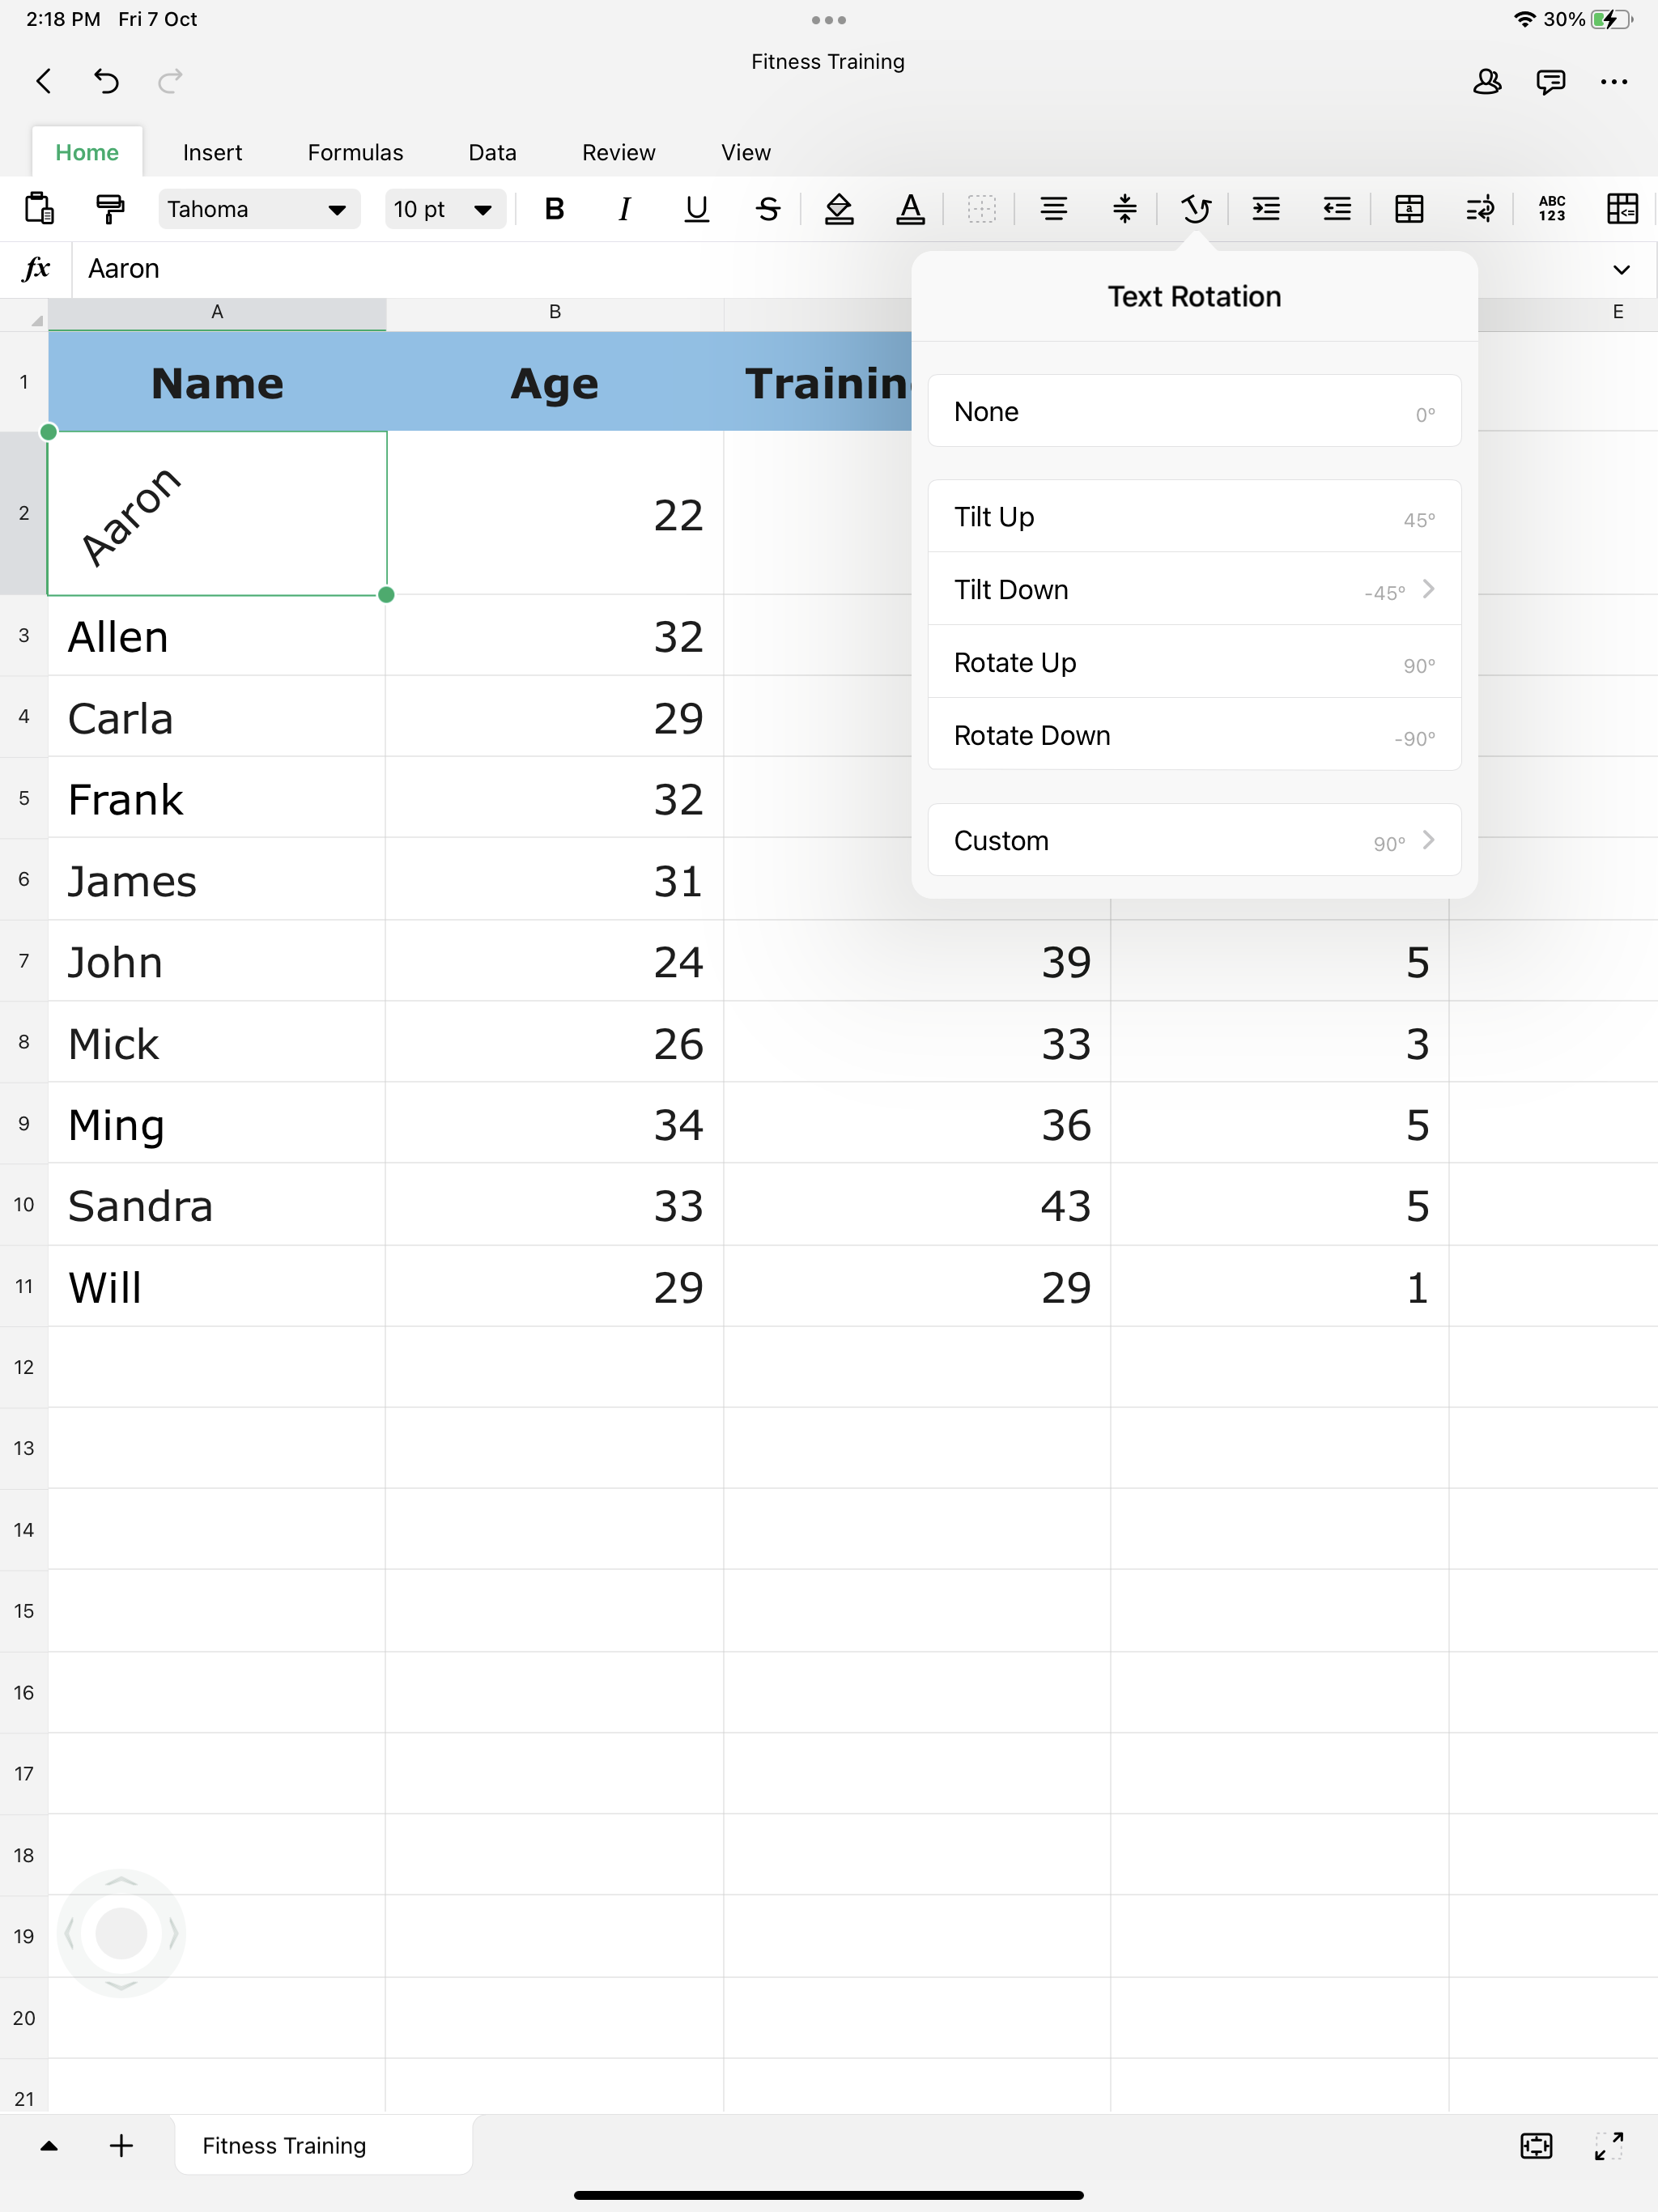The height and width of the screenshot is (2212, 1658).
Task: Open the Formulas tab
Action: (355, 152)
